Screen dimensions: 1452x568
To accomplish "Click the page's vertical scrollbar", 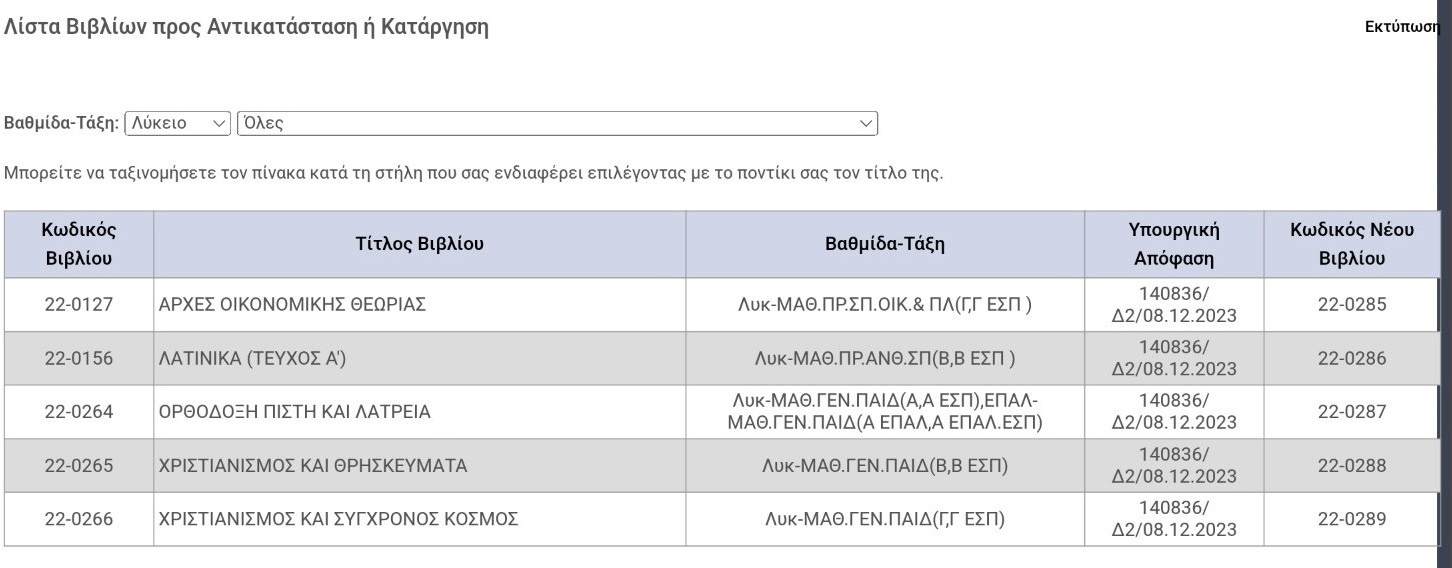I will point(1445,300).
